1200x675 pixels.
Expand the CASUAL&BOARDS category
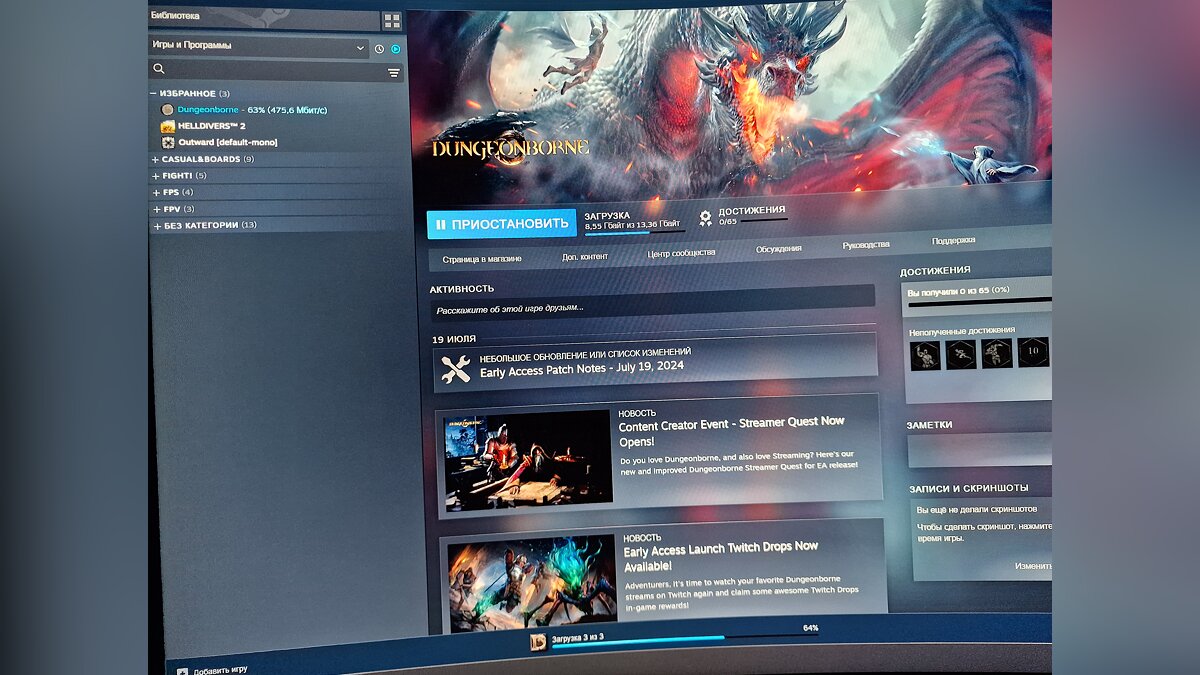coord(155,159)
